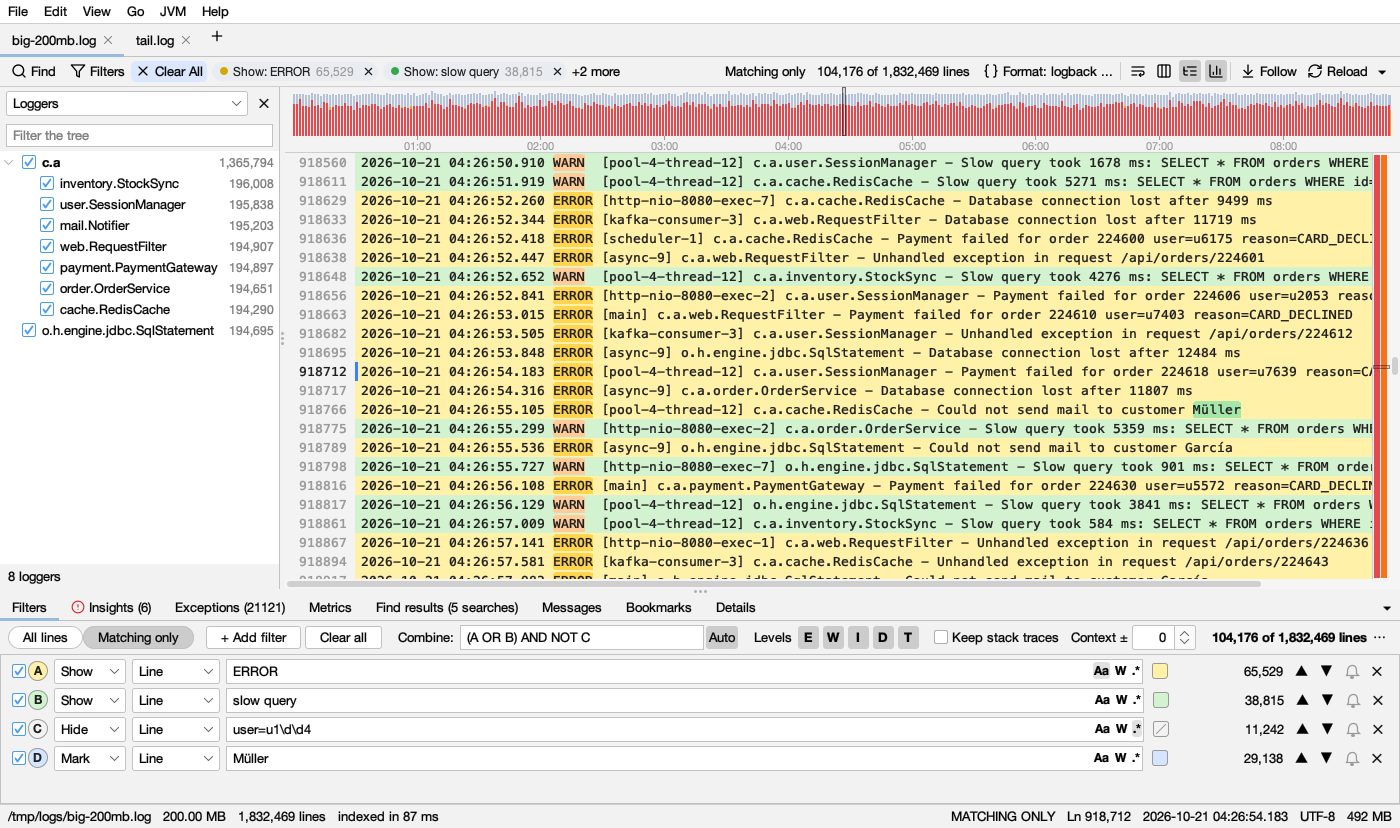Toggle the columns view icon
The image size is (1400, 828).
(1164, 71)
